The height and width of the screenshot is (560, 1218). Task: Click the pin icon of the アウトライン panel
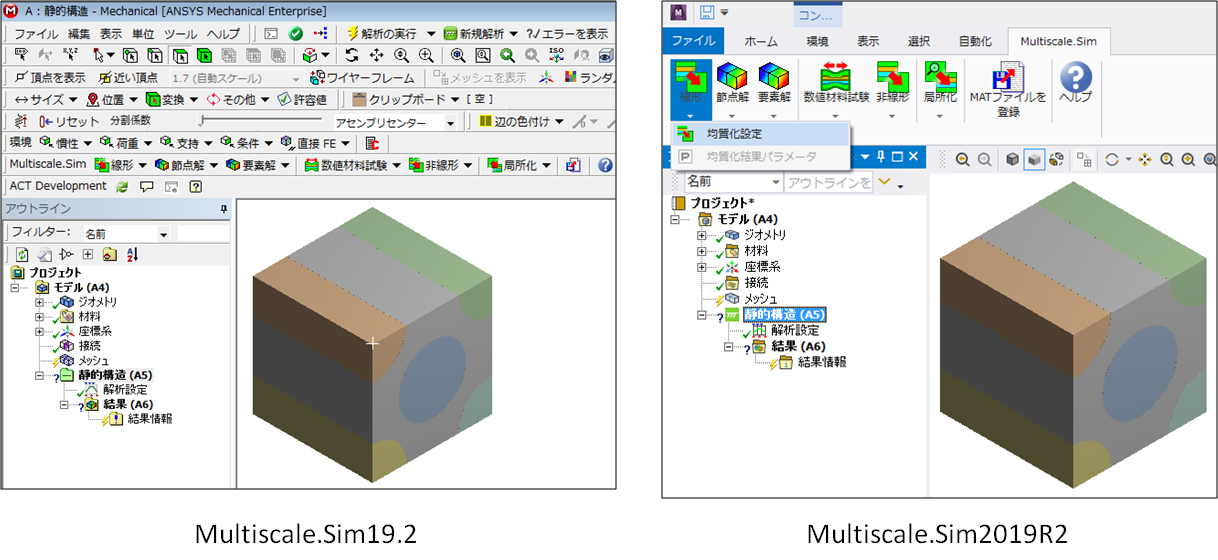pos(224,209)
